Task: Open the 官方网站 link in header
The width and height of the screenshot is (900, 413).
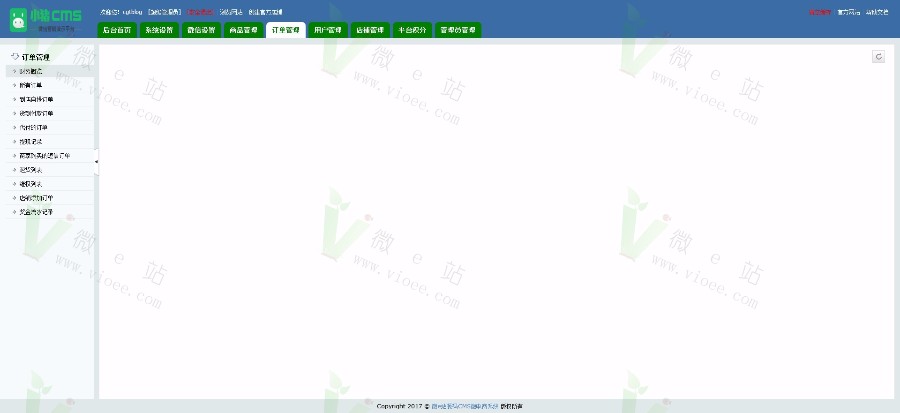Action: point(848,12)
